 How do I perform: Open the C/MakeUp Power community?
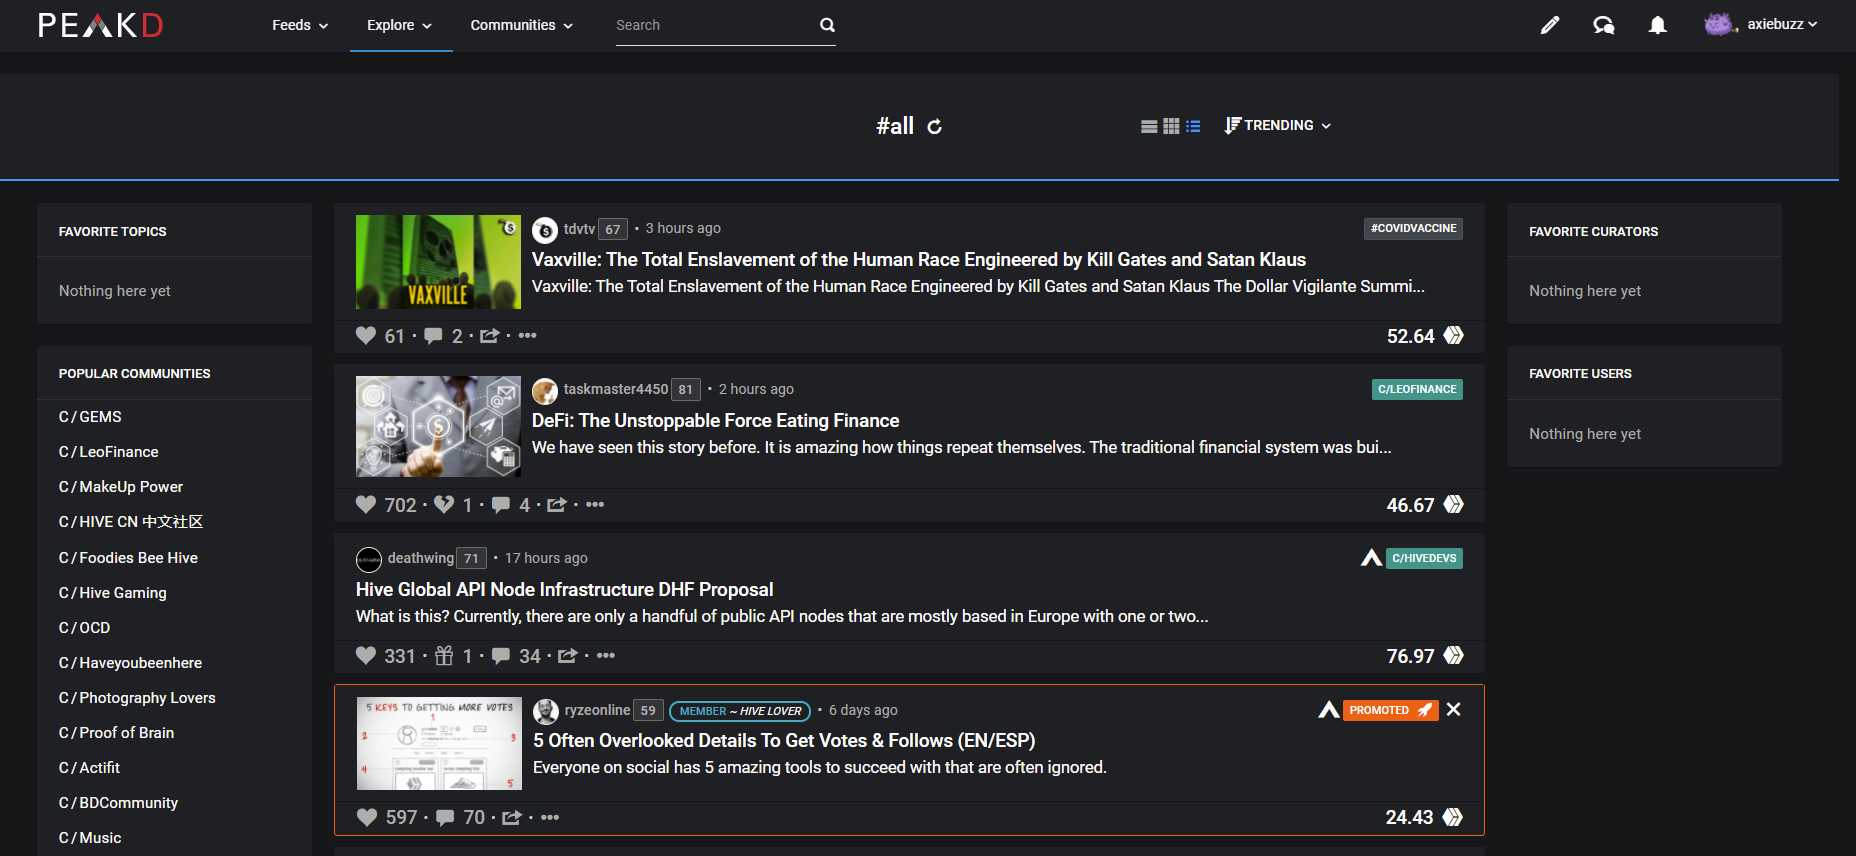coord(121,487)
